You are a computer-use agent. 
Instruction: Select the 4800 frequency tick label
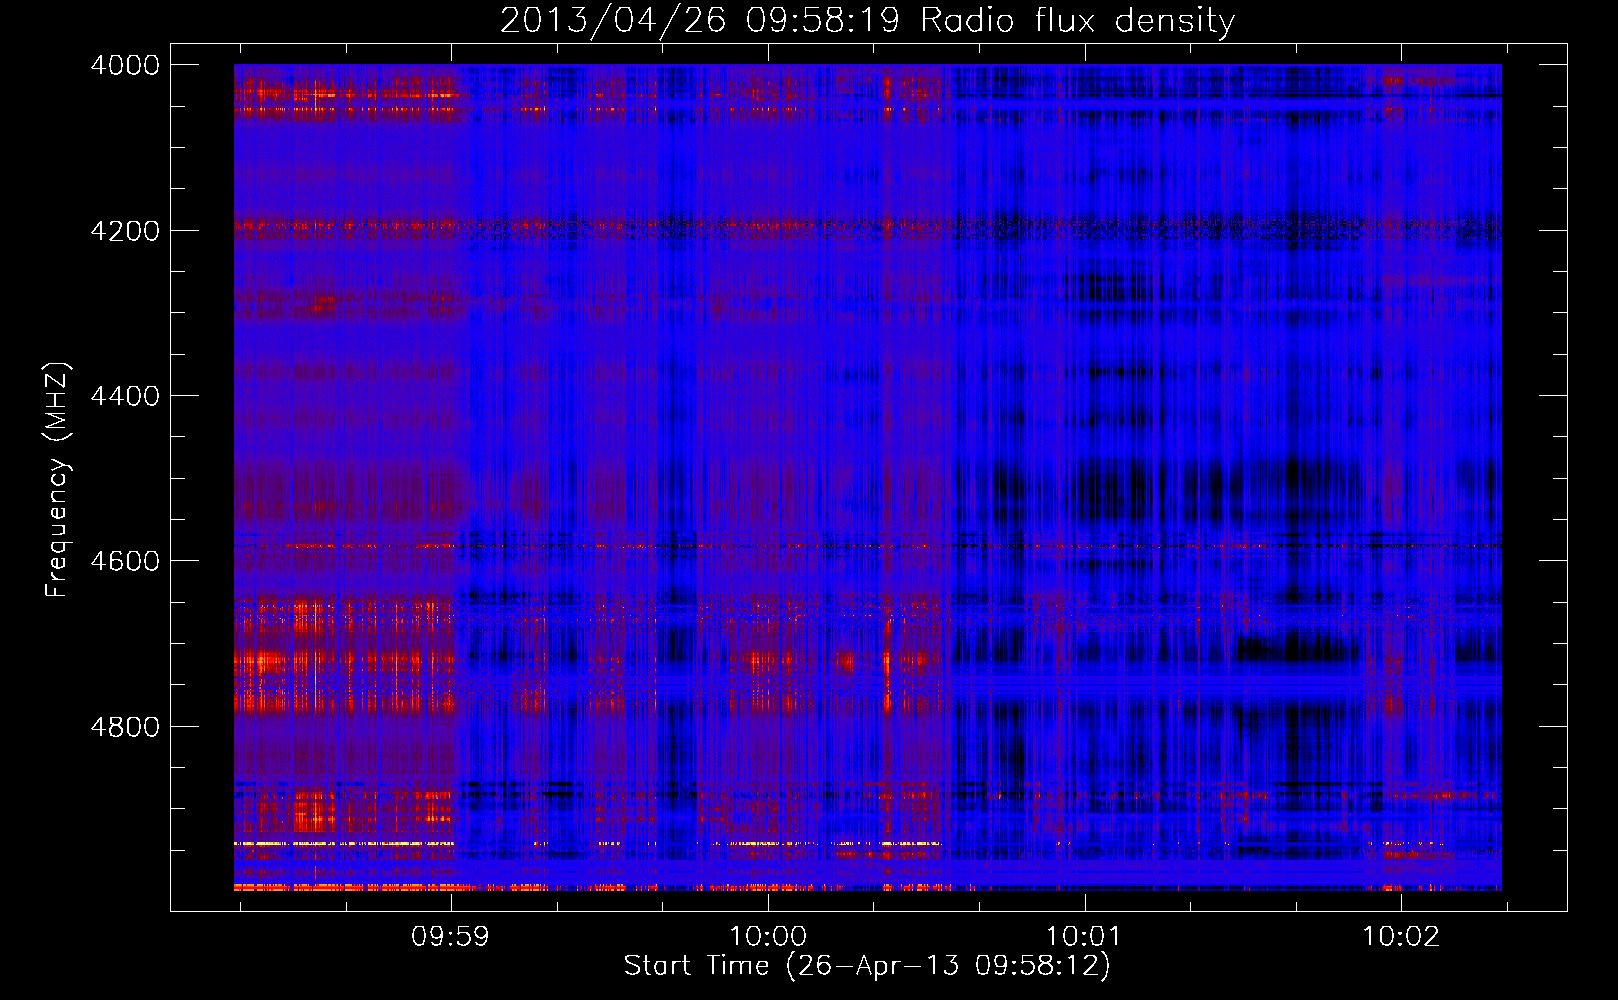pos(125,726)
